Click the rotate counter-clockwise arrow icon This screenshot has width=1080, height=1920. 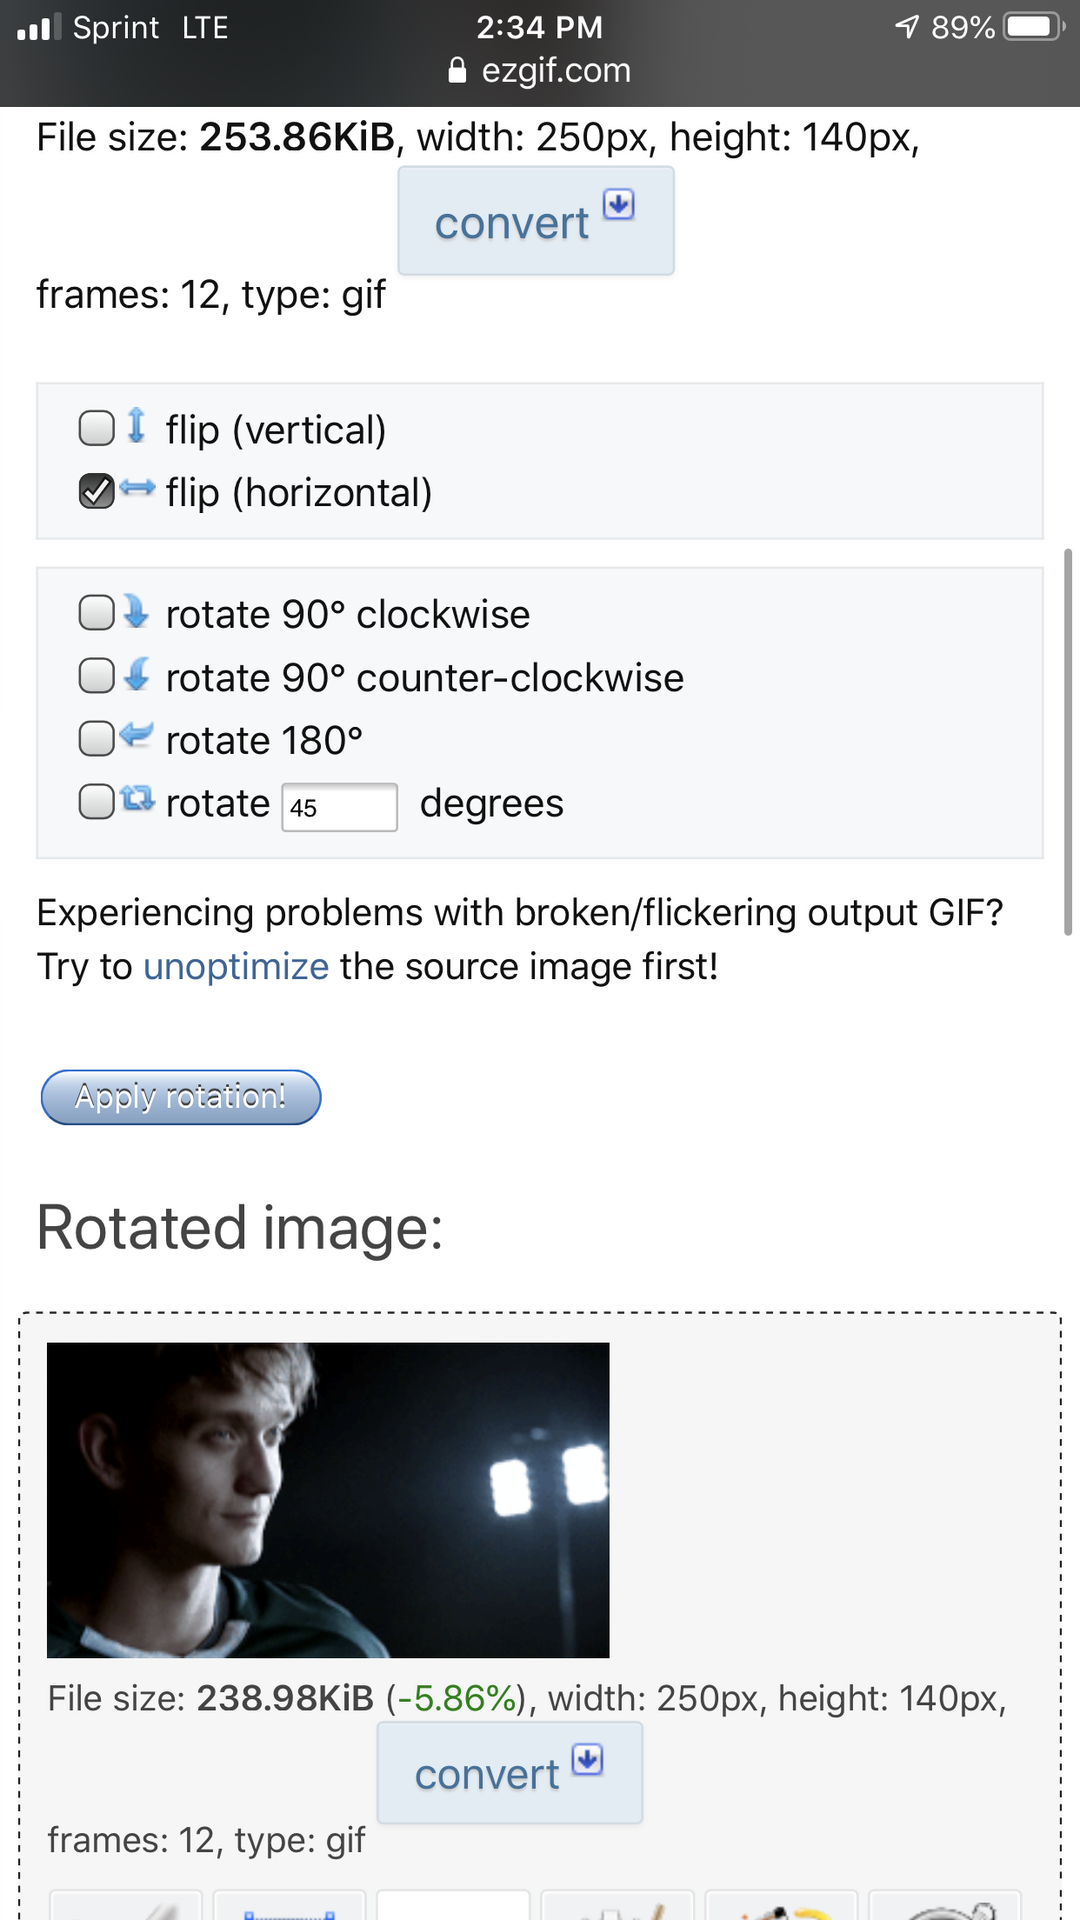(x=137, y=675)
